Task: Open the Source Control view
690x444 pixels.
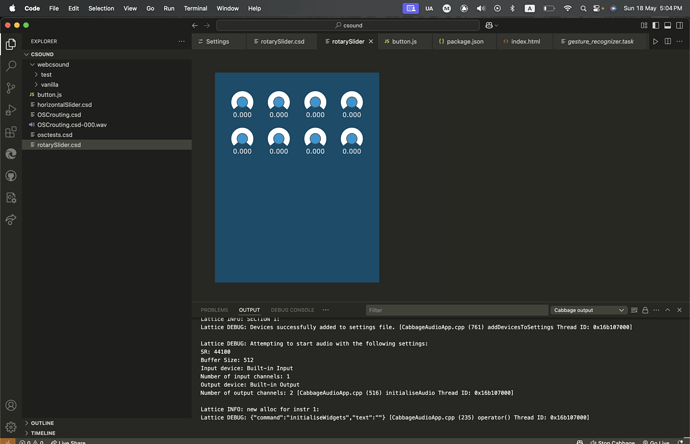Action: tap(11, 88)
